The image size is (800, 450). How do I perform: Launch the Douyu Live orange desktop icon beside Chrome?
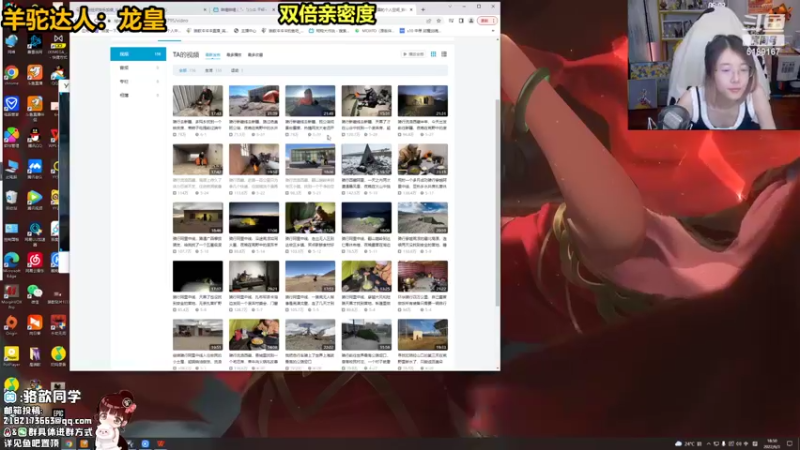[35, 73]
